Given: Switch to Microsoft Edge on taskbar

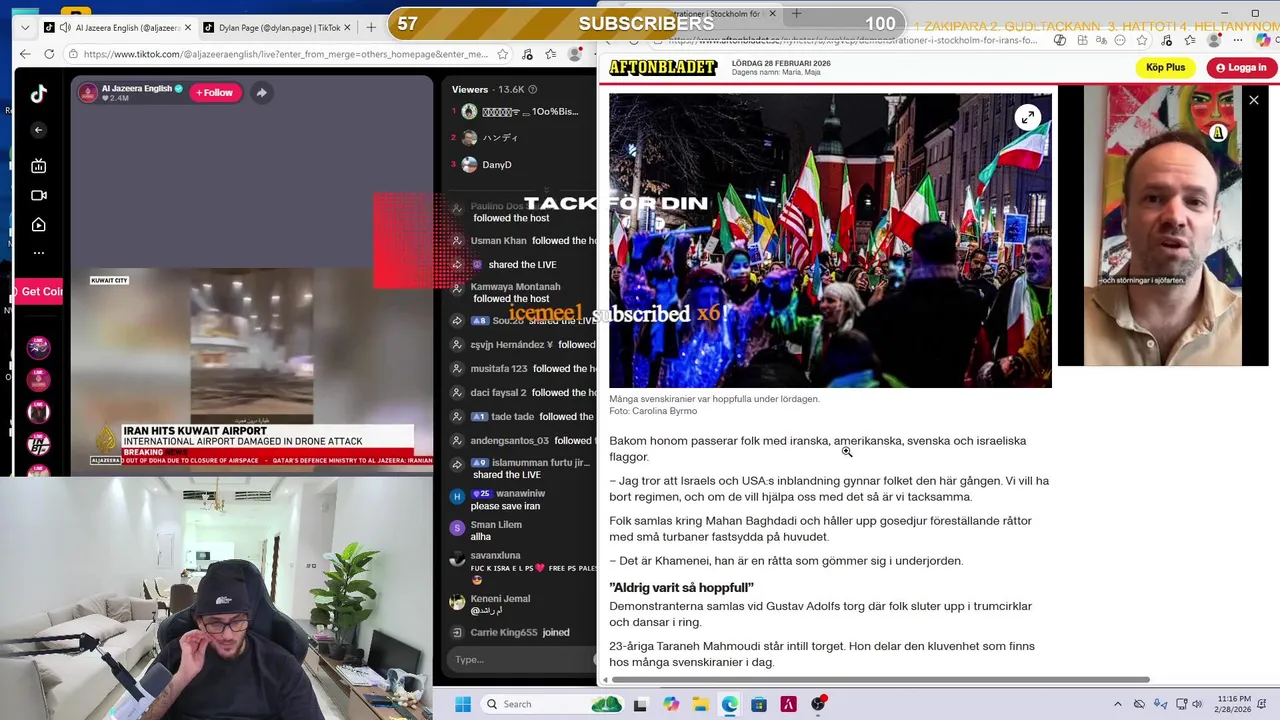Looking at the screenshot, I should [730, 704].
